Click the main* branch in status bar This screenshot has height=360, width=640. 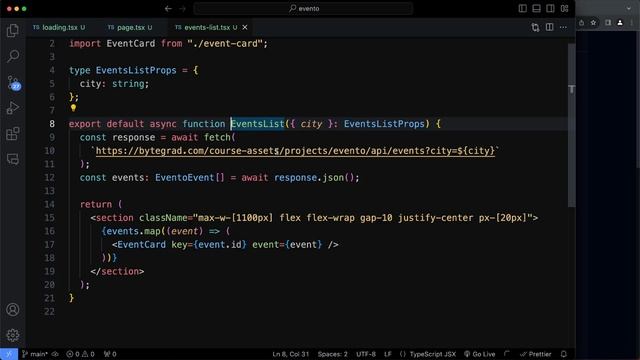click(x=35, y=354)
